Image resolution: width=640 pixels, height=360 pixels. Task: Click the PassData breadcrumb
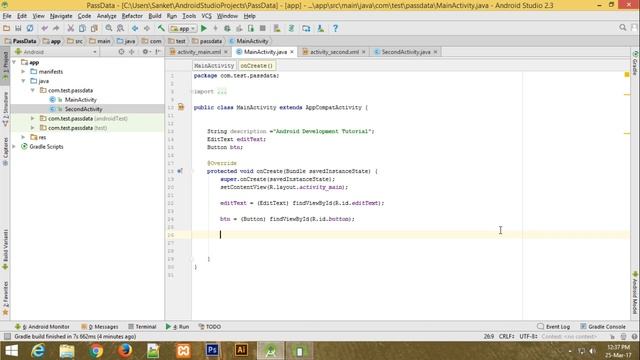pos(20,41)
